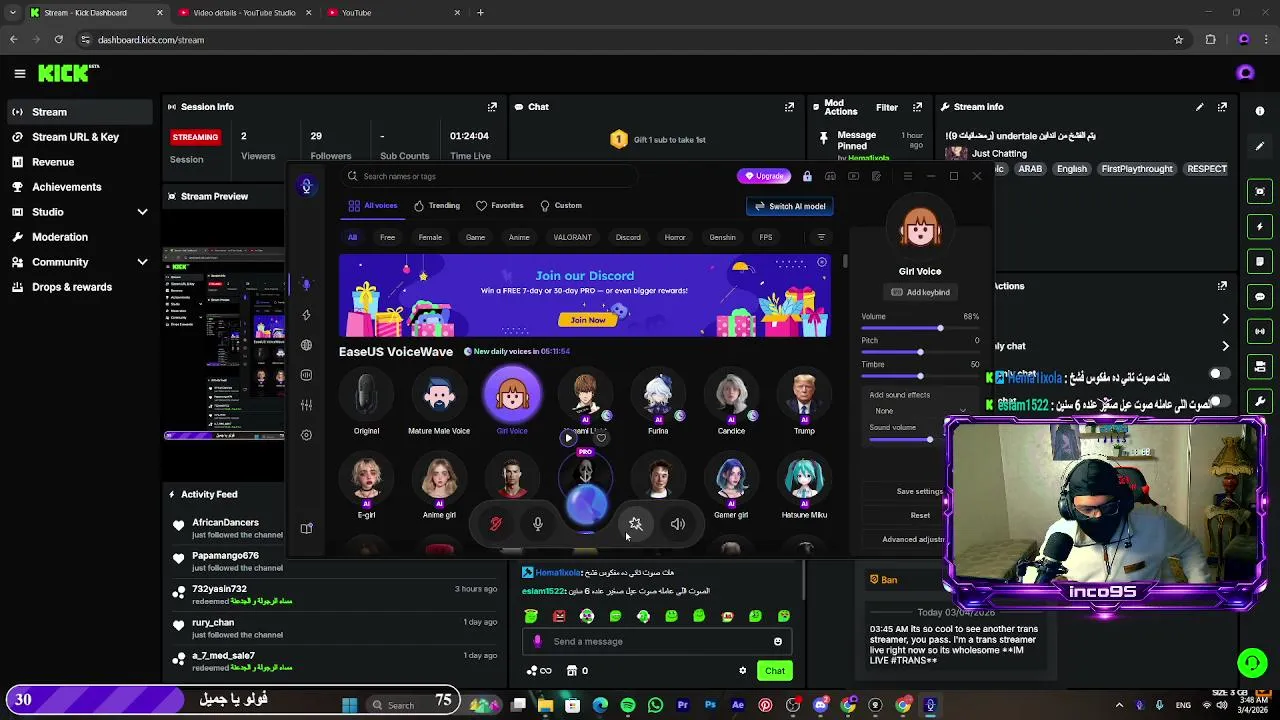The width and height of the screenshot is (1280, 720).
Task: Open WhatsApp from the taskbar
Action: click(x=655, y=705)
